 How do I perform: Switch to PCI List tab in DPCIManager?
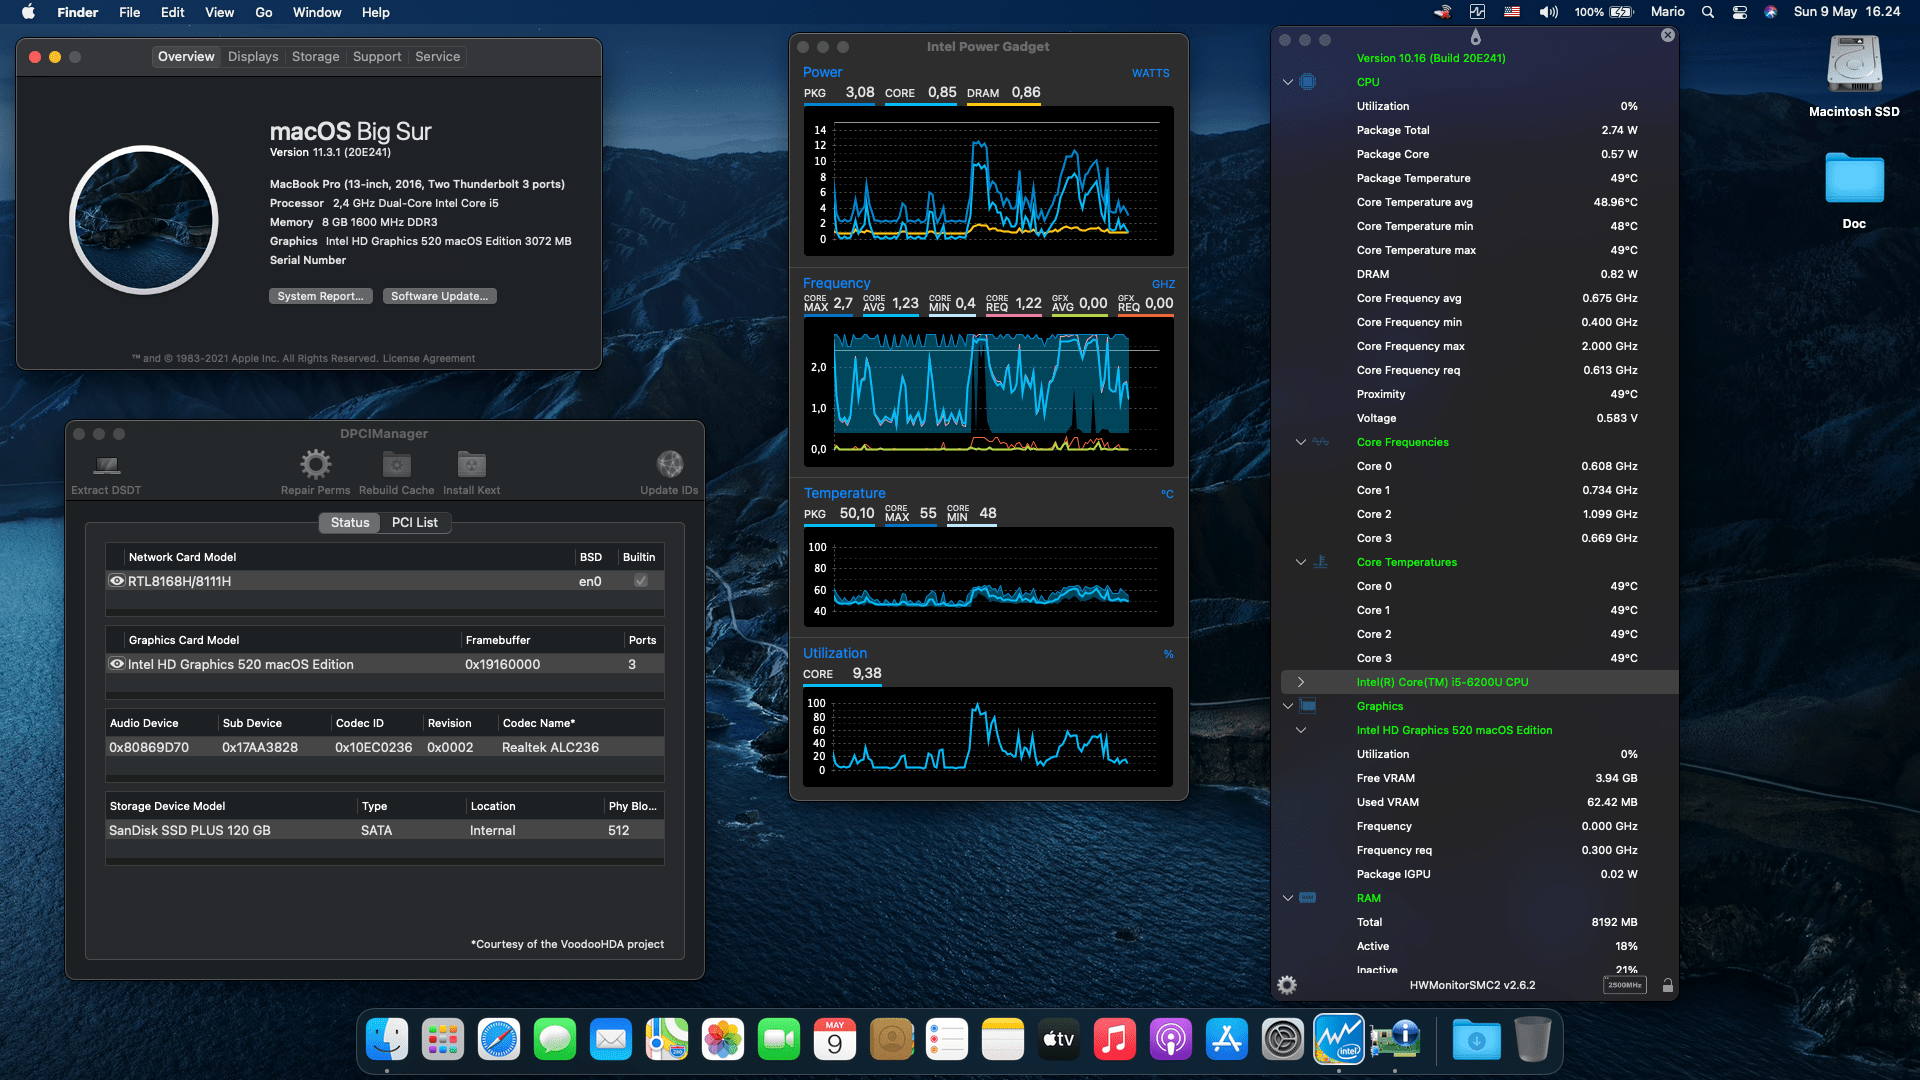pyautogui.click(x=415, y=523)
